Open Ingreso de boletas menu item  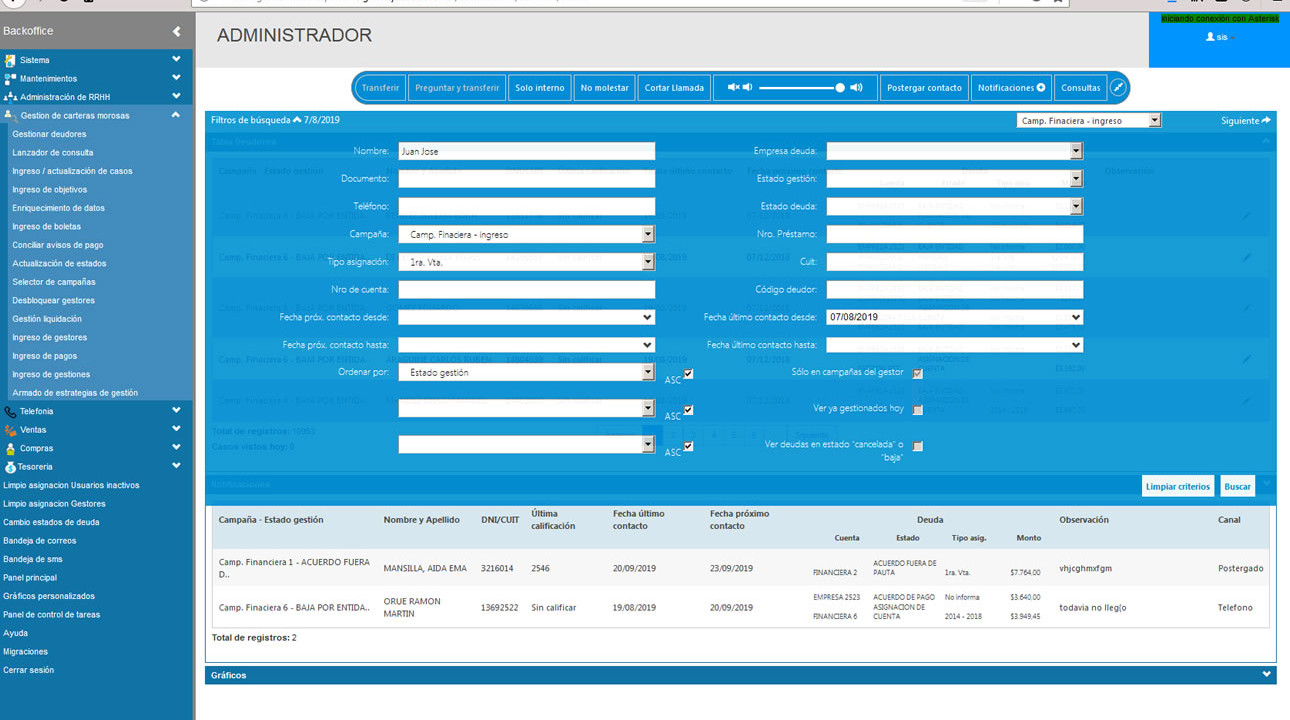click(47, 226)
